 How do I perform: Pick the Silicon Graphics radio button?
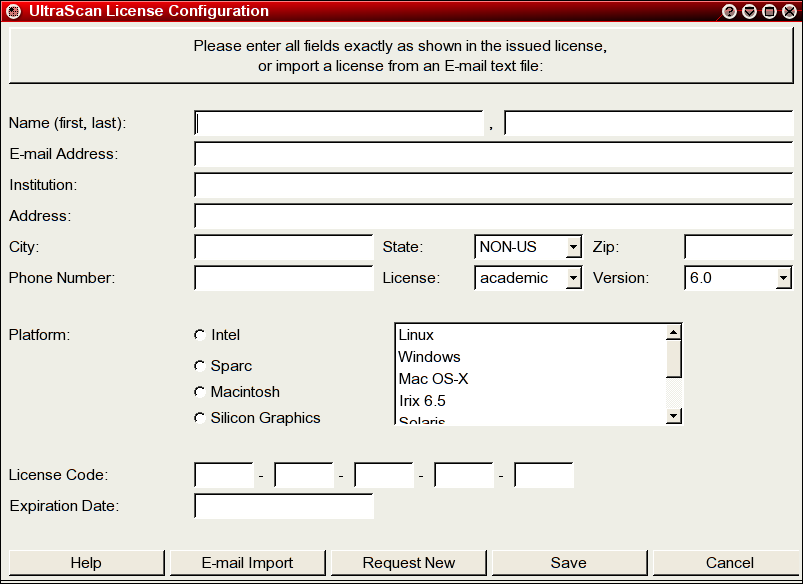(x=200, y=418)
